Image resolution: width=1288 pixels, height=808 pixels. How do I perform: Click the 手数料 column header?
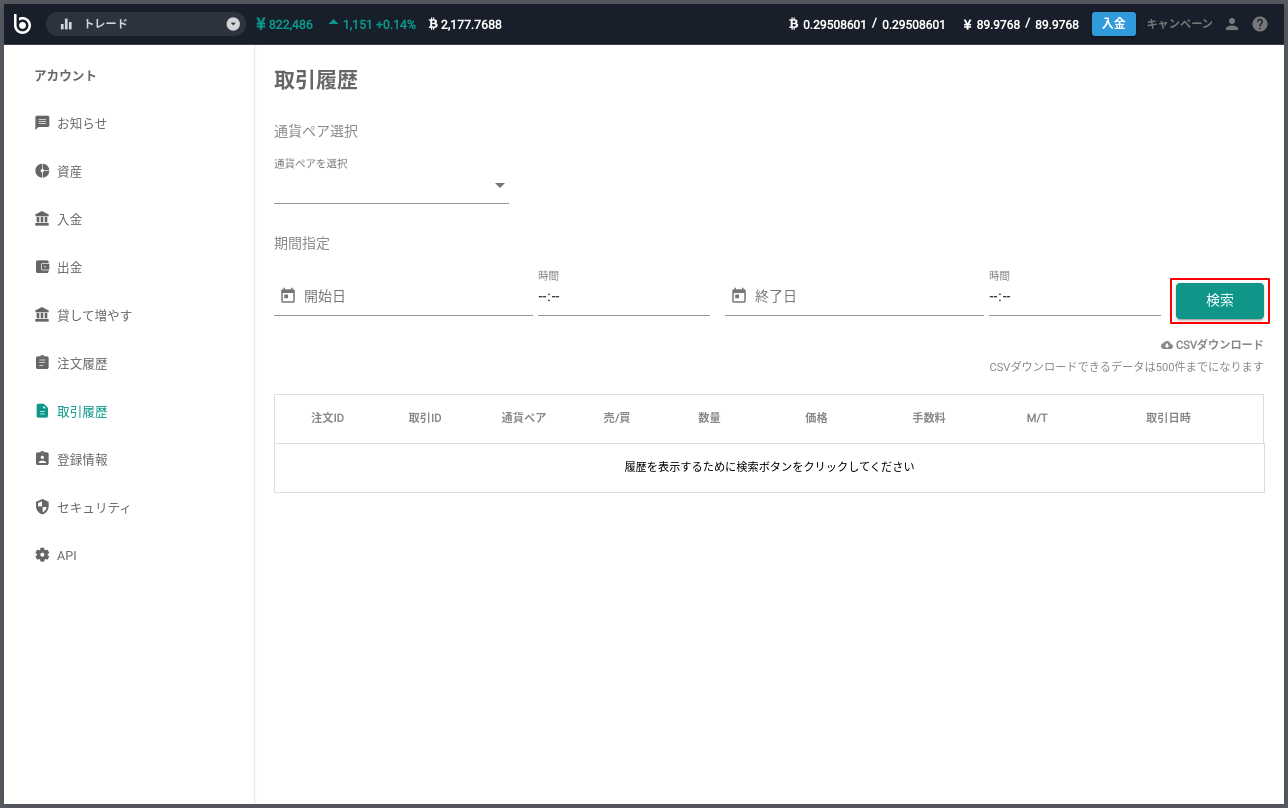coord(929,418)
